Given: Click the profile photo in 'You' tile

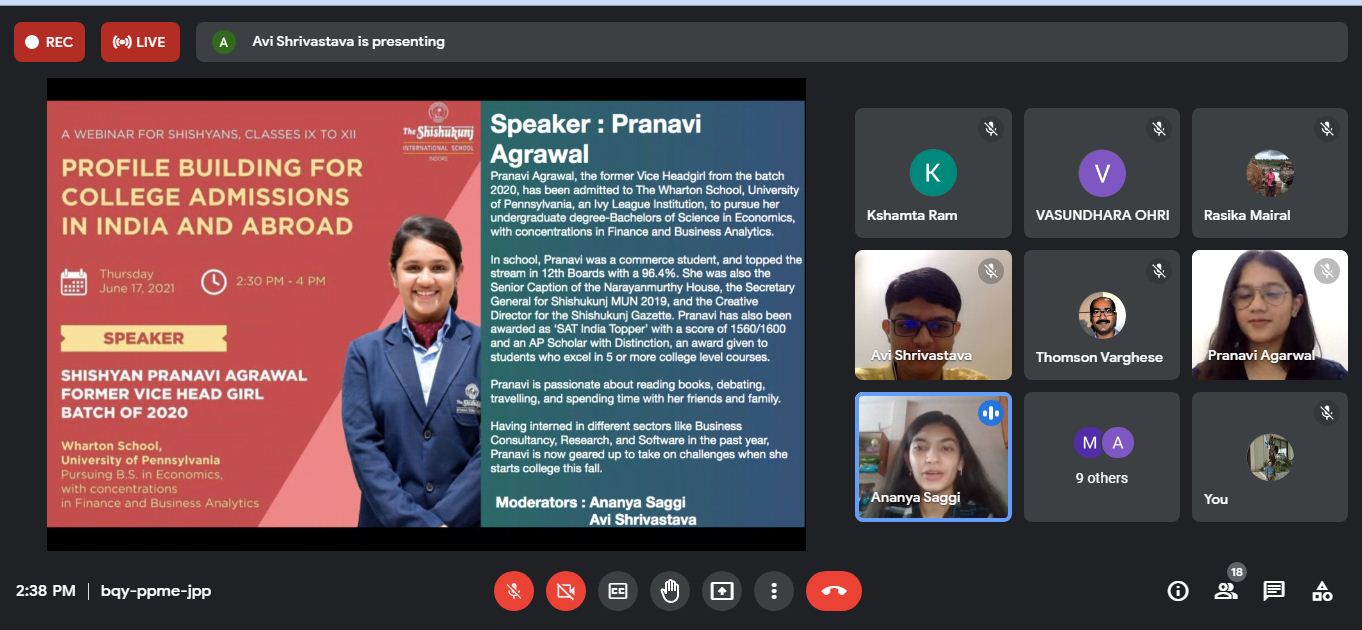Looking at the screenshot, I should coord(1270,457).
